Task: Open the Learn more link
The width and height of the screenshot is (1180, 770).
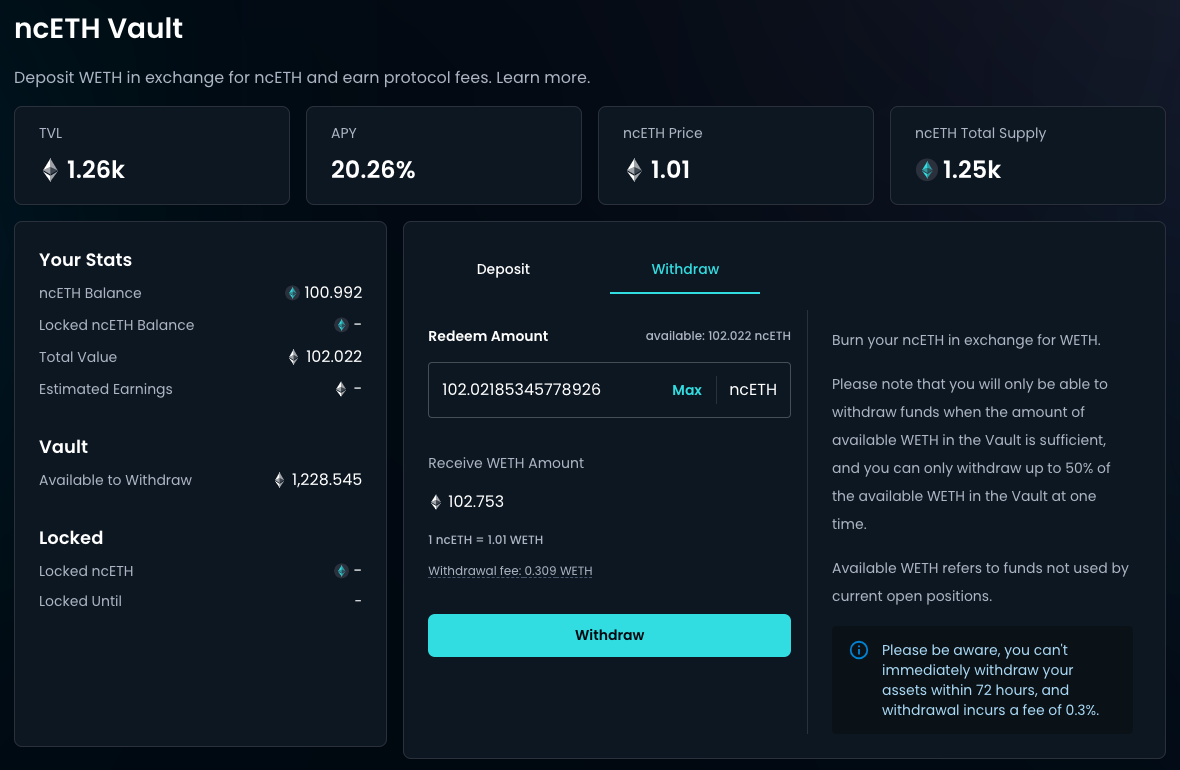Action: coord(542,77)
